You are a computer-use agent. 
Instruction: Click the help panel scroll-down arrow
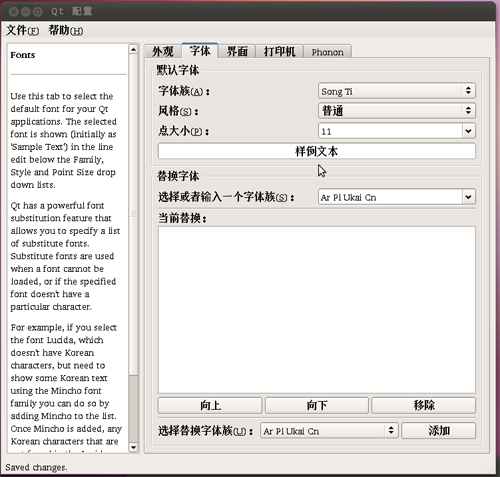pyautogui.click(x=133, y=447)
